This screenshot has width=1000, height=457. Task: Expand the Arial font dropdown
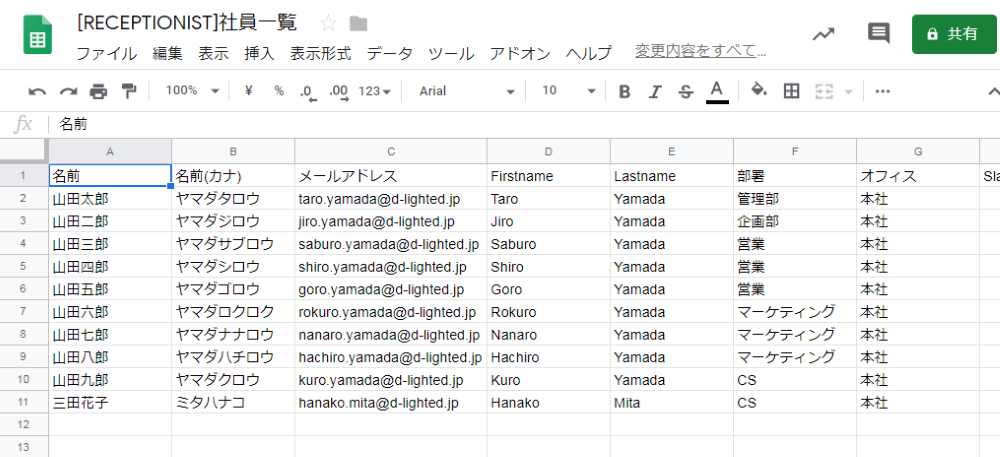(x=467, y=91)
